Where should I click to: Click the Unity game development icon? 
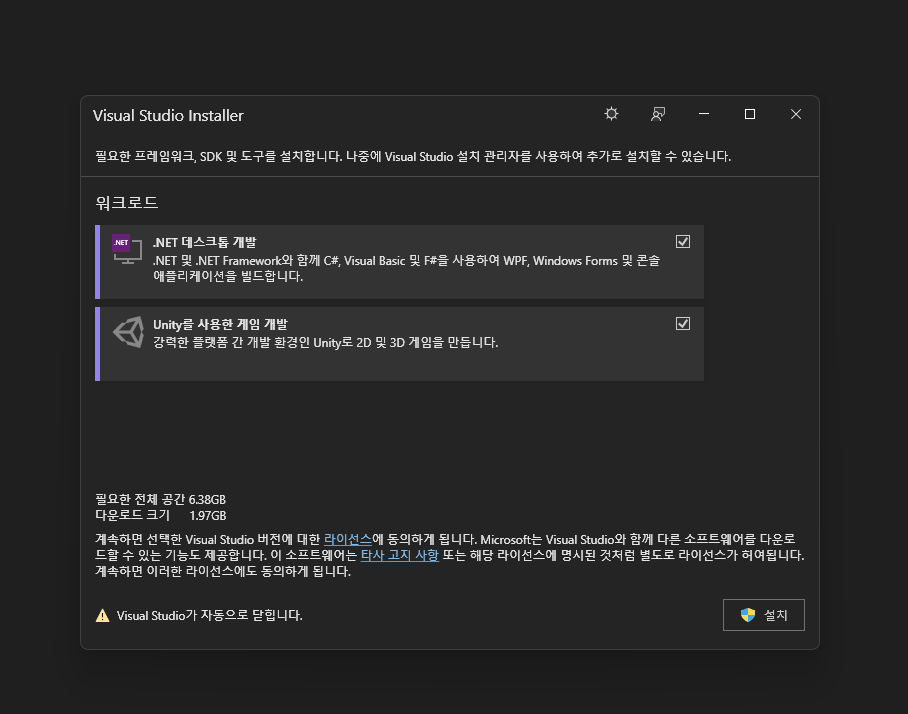point(128,332)
